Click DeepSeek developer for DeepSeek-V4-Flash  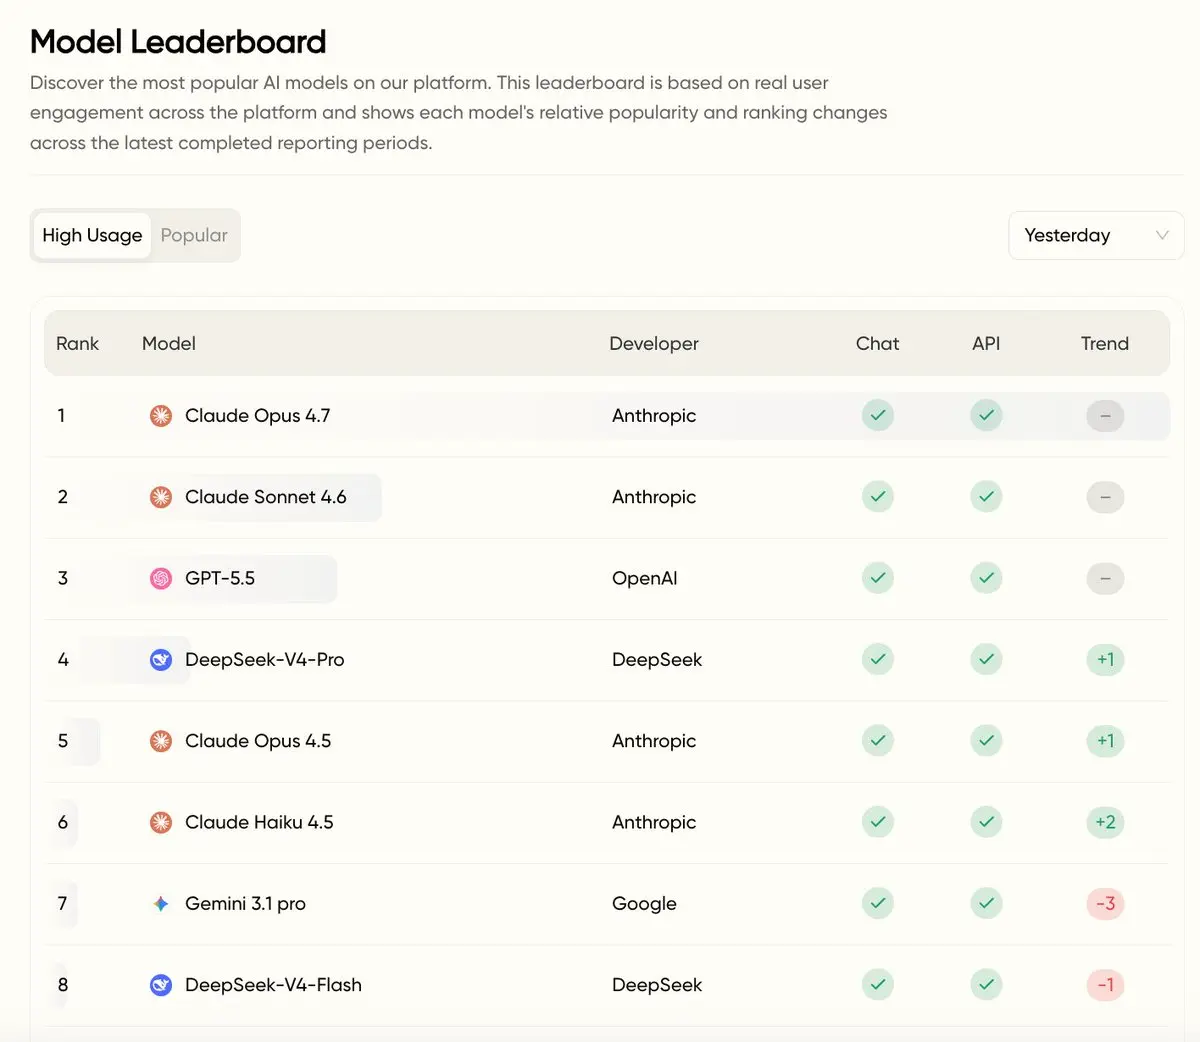click(657, 985)
